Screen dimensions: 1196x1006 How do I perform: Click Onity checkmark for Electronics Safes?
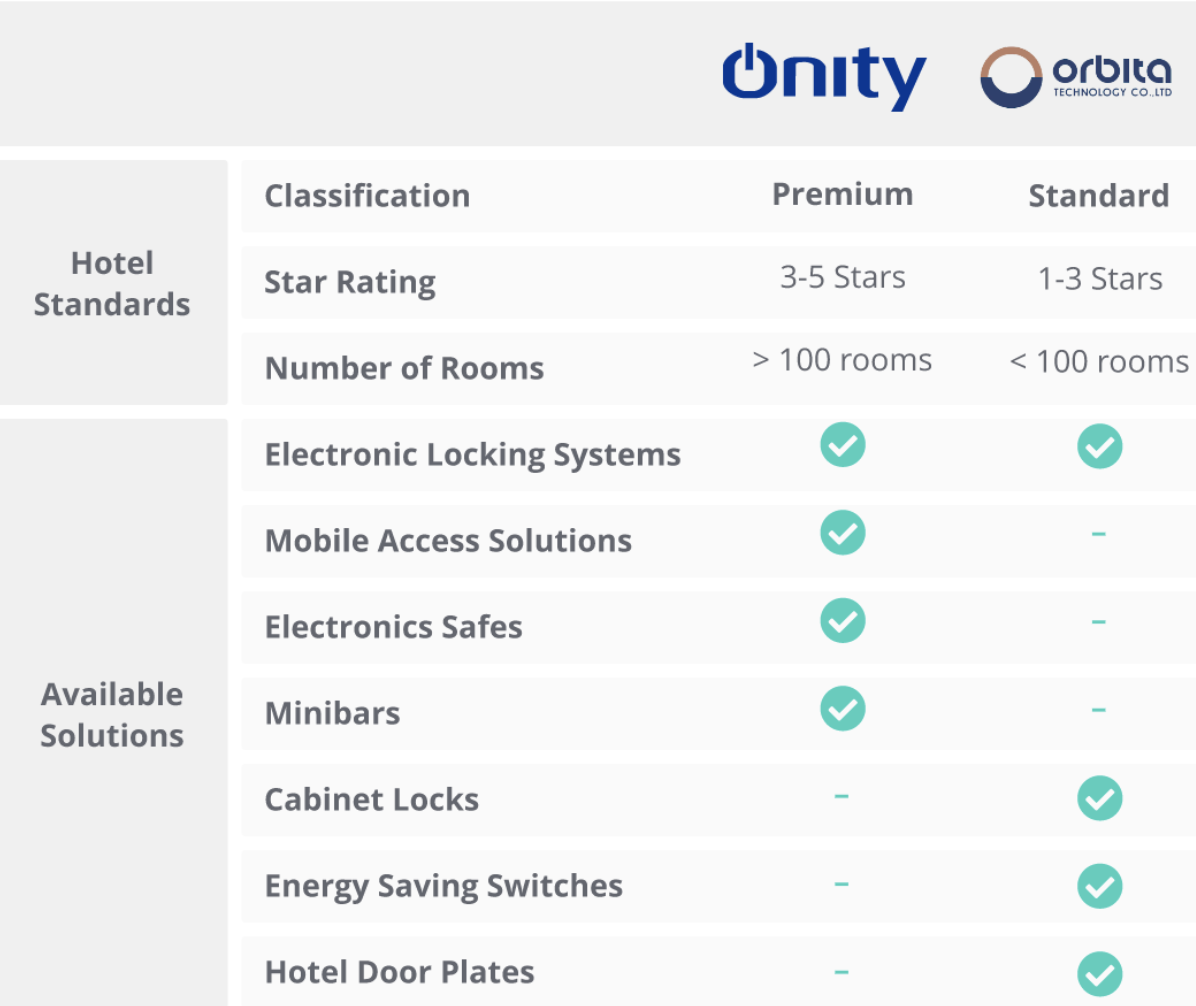point(843,620)
